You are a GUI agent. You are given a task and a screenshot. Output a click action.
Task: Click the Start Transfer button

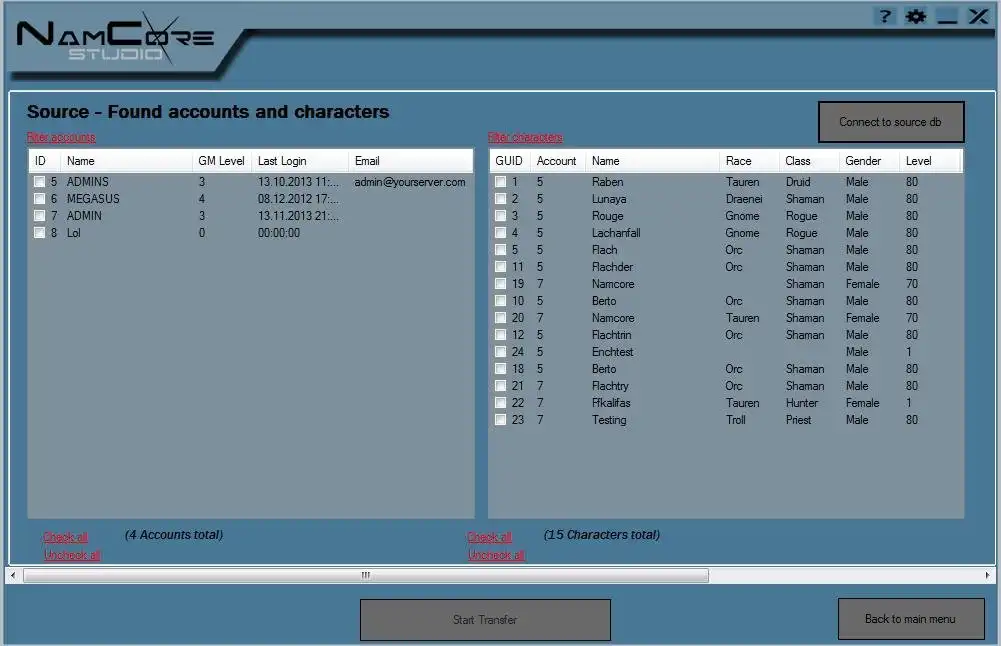pos(485,619)
